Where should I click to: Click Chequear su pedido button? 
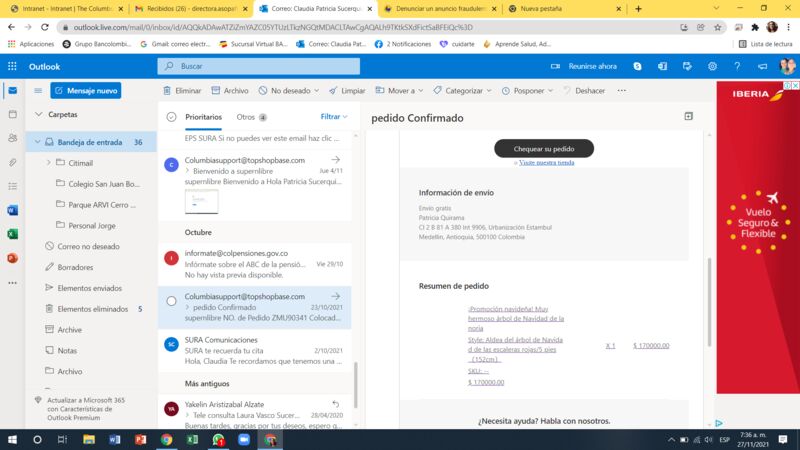coord(544,148)
